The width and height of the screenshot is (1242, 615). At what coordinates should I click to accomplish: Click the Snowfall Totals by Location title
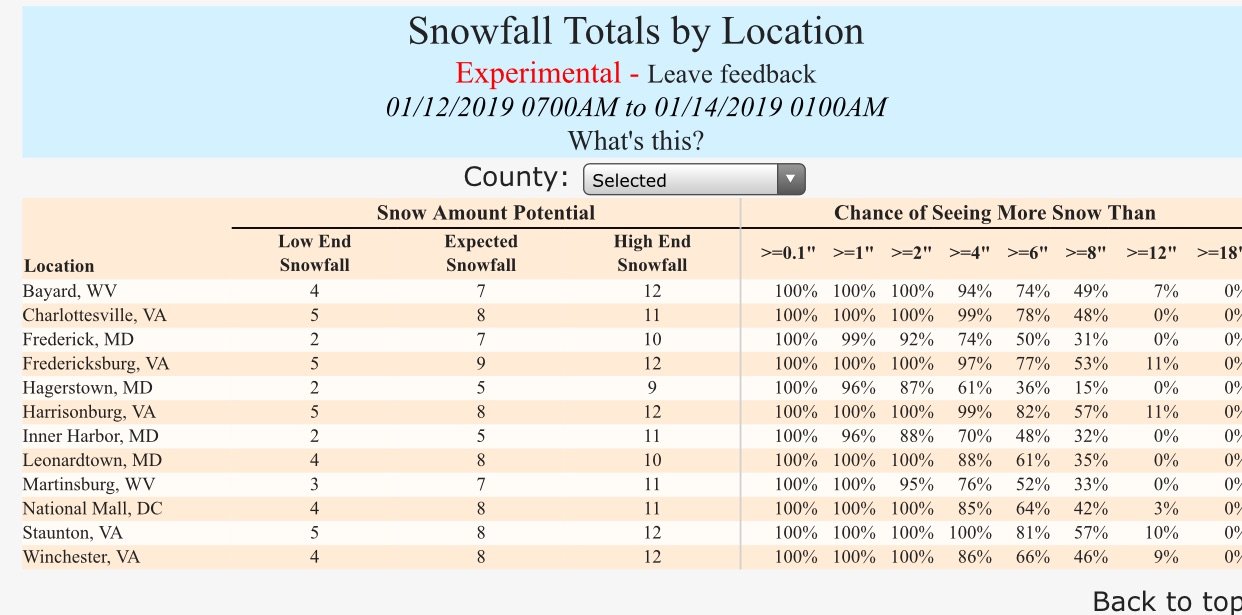[x=635, y=31]
